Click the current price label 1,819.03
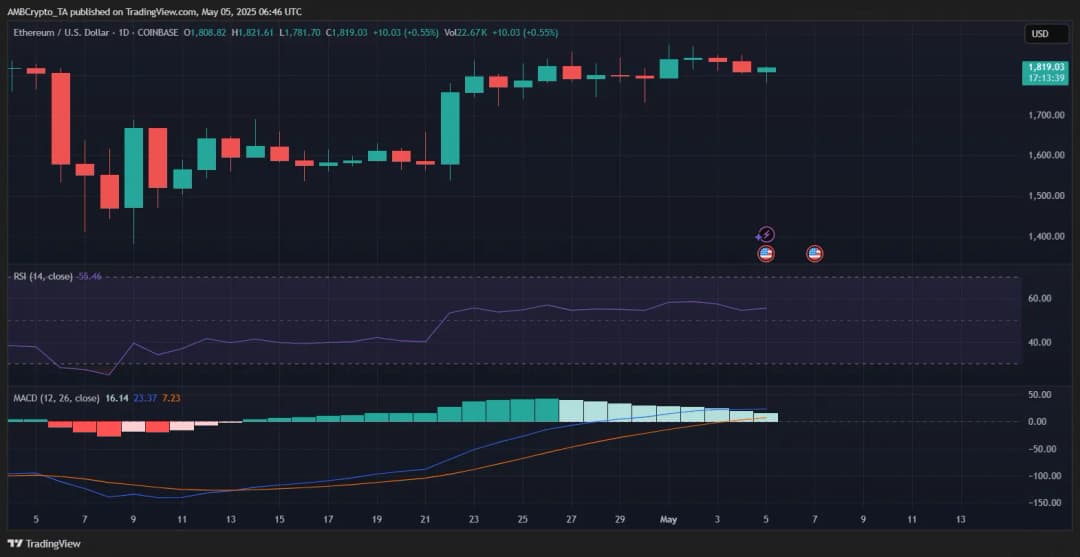The image size is (1080, 557). tap(1045, 67)
